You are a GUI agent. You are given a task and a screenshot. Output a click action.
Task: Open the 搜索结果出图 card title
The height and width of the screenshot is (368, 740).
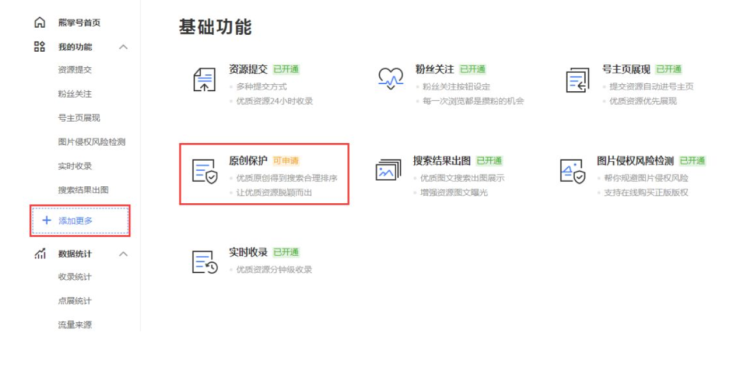click(442, 161)
